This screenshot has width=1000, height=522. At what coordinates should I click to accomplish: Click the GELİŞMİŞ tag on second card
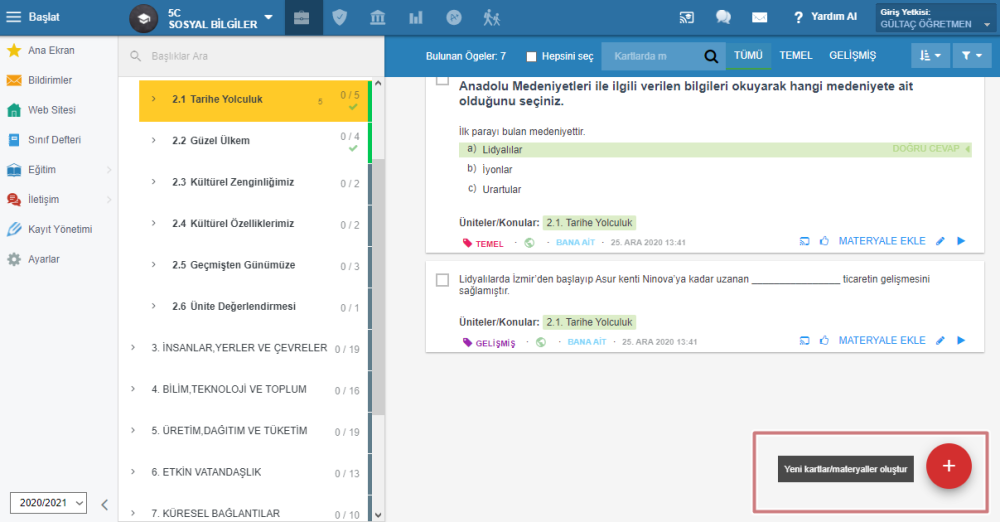489,343
